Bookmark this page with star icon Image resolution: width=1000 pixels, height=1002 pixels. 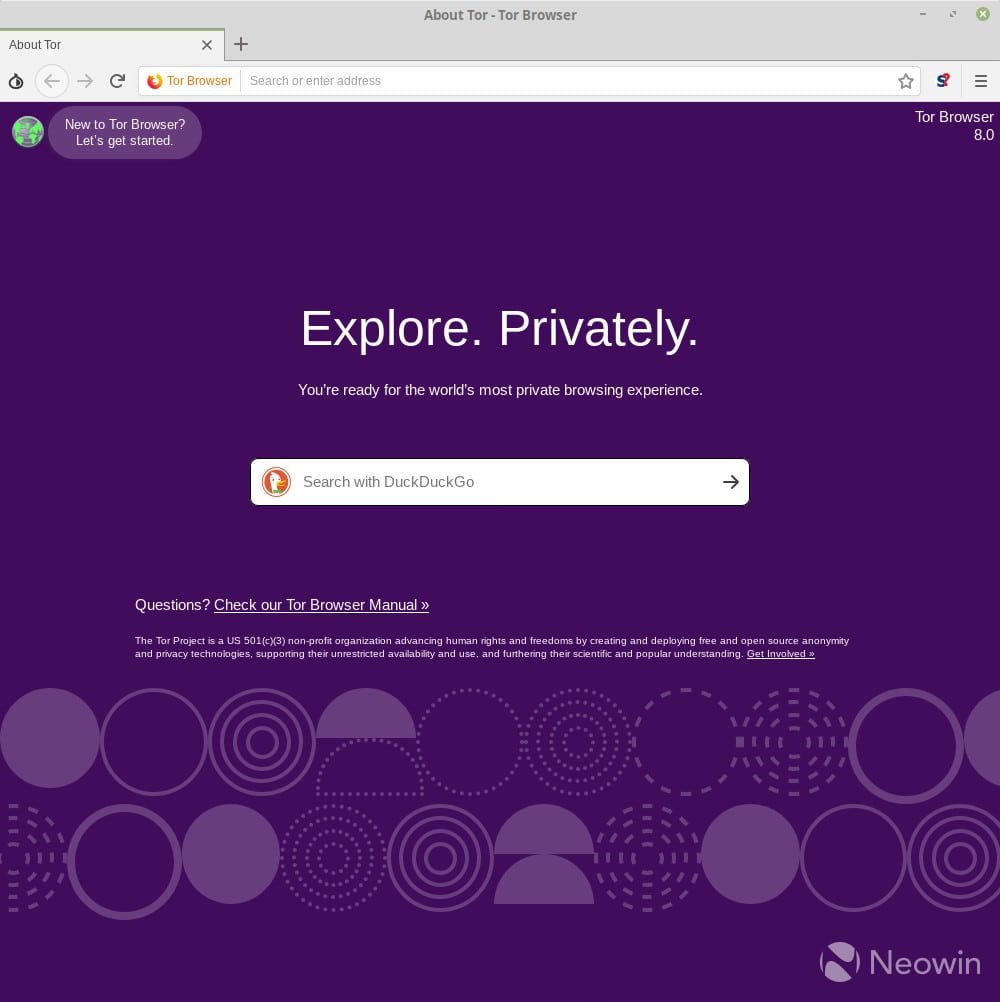tap(905, 81)
